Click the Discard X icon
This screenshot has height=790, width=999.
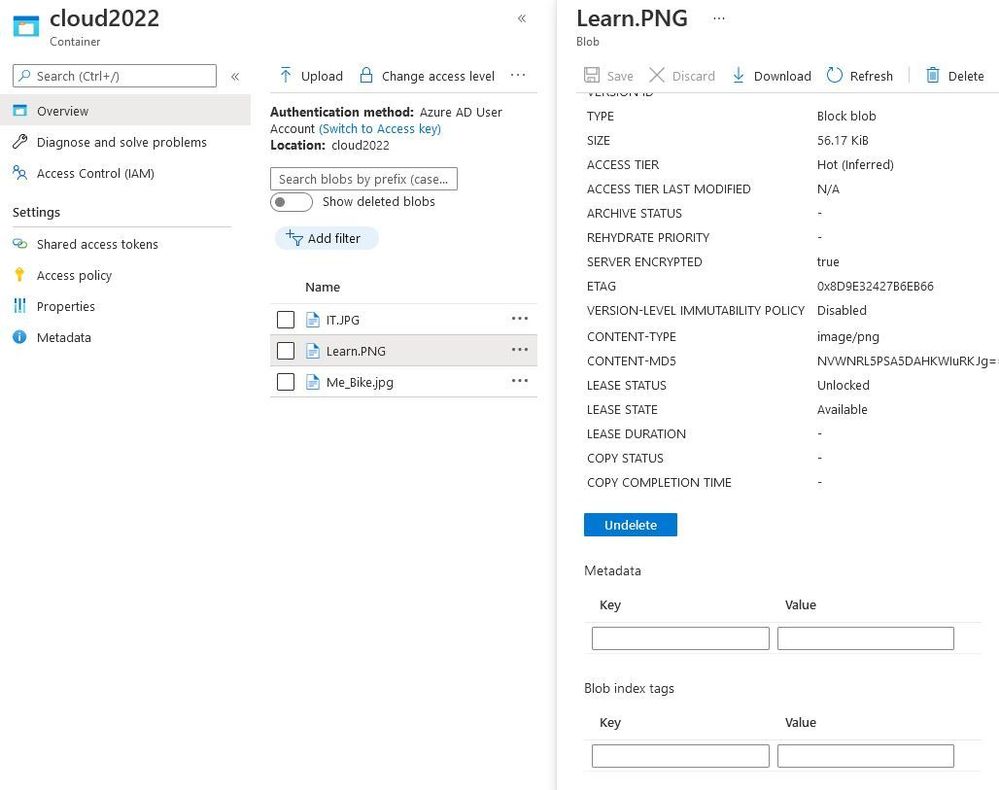(656, 75)
